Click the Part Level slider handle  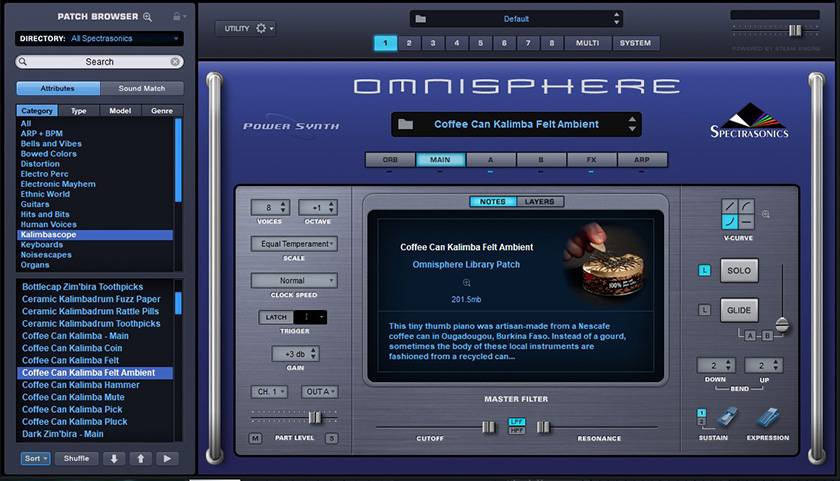click(315, 418)
